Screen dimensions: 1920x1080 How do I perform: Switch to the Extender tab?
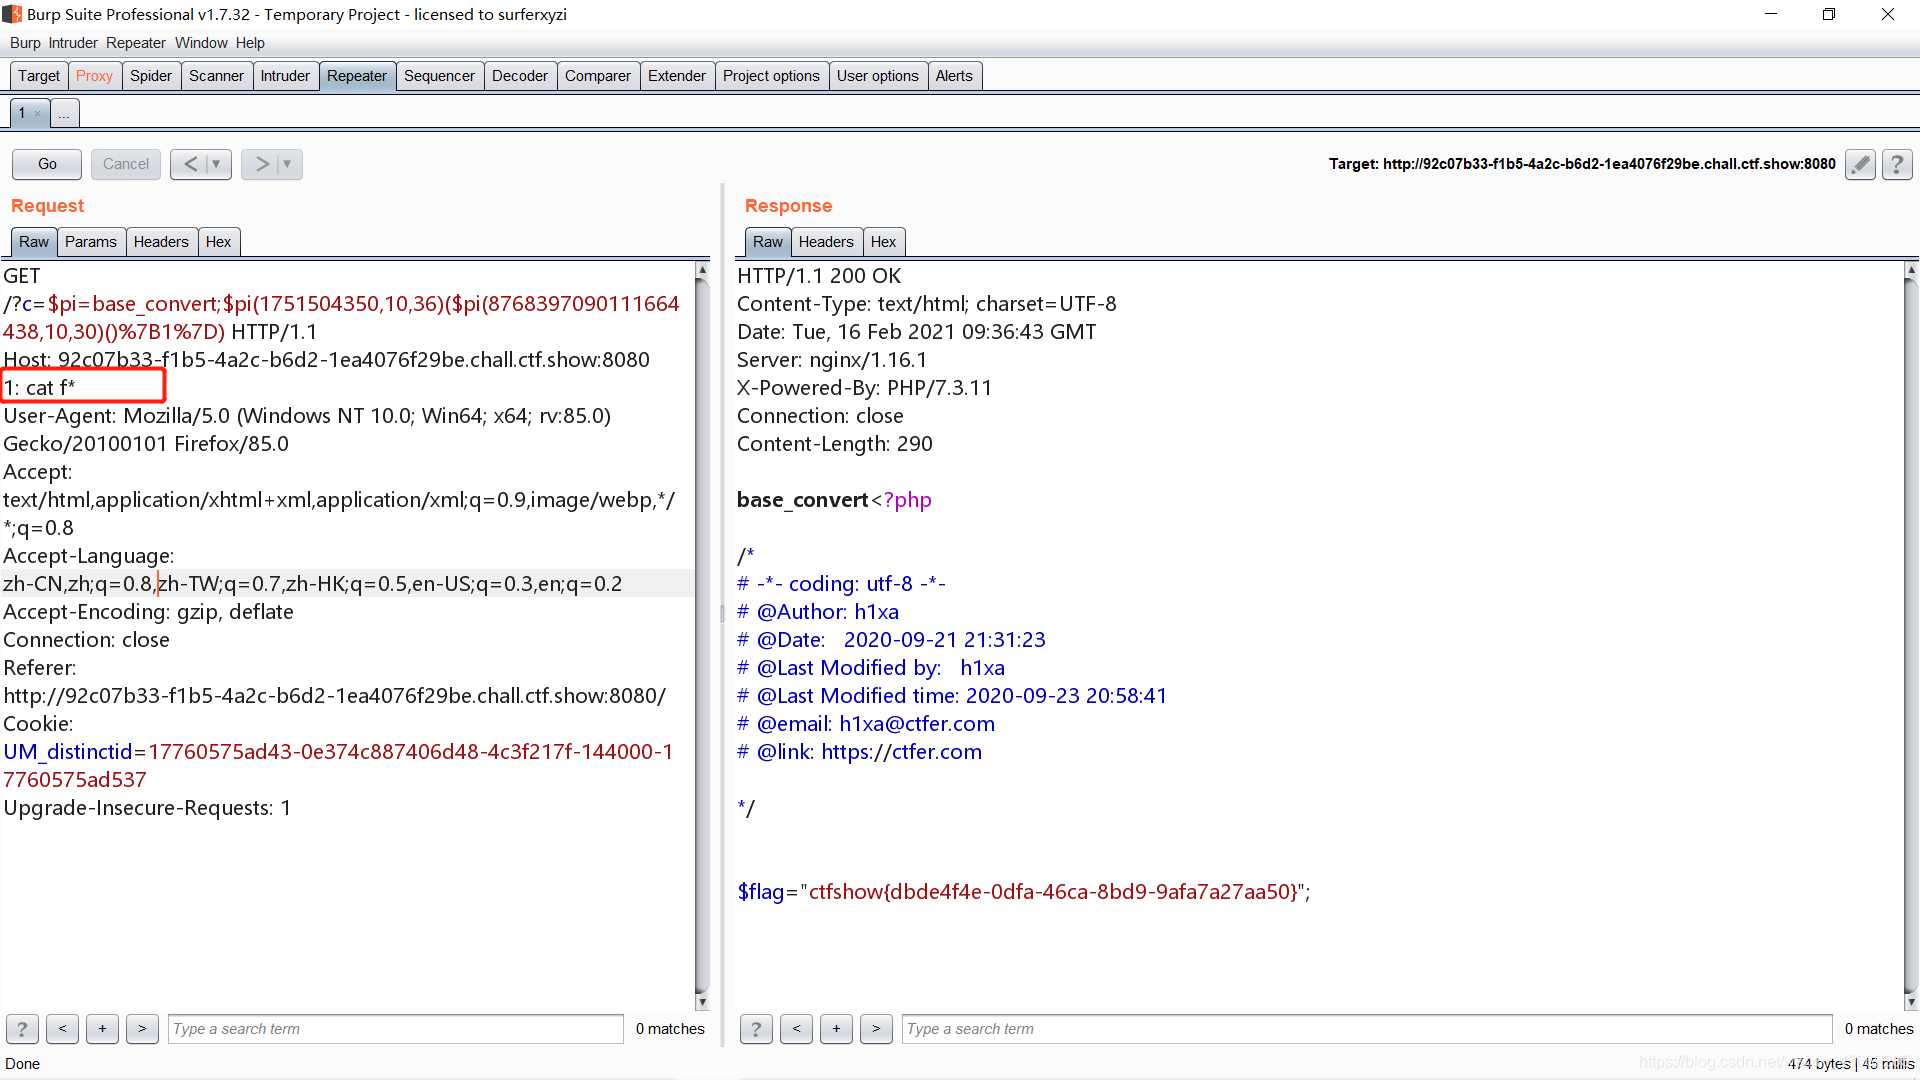(x=677, y=76)
